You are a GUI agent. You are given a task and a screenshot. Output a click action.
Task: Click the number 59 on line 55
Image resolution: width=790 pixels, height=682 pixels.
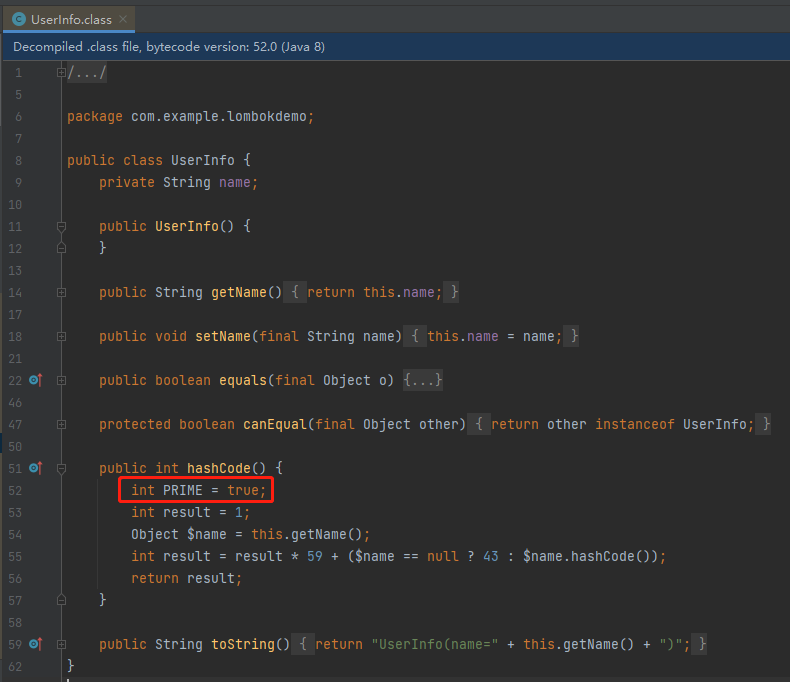[314, 557]
